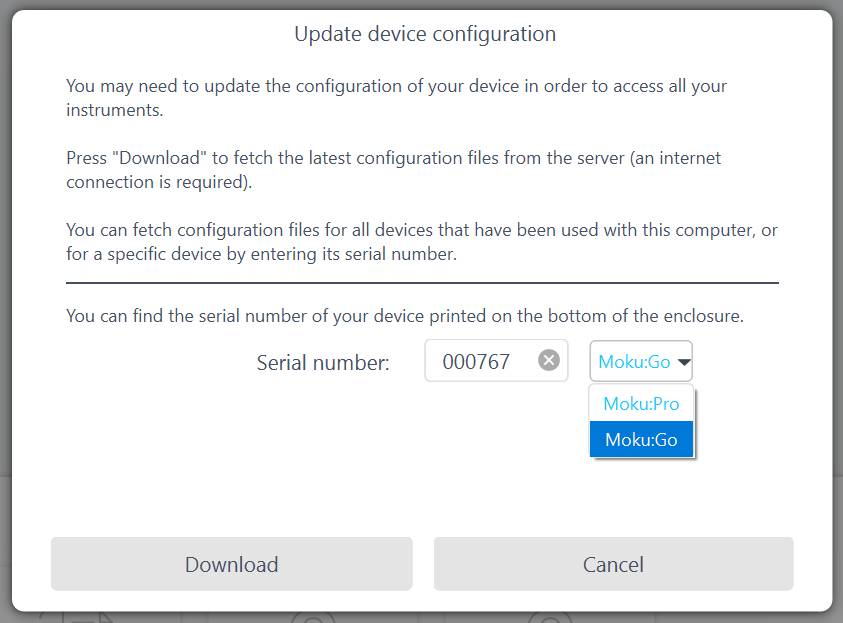This screenshot has width=843, height=623.
Task: Start the Download of configuration files
Action: click(232, 564)
